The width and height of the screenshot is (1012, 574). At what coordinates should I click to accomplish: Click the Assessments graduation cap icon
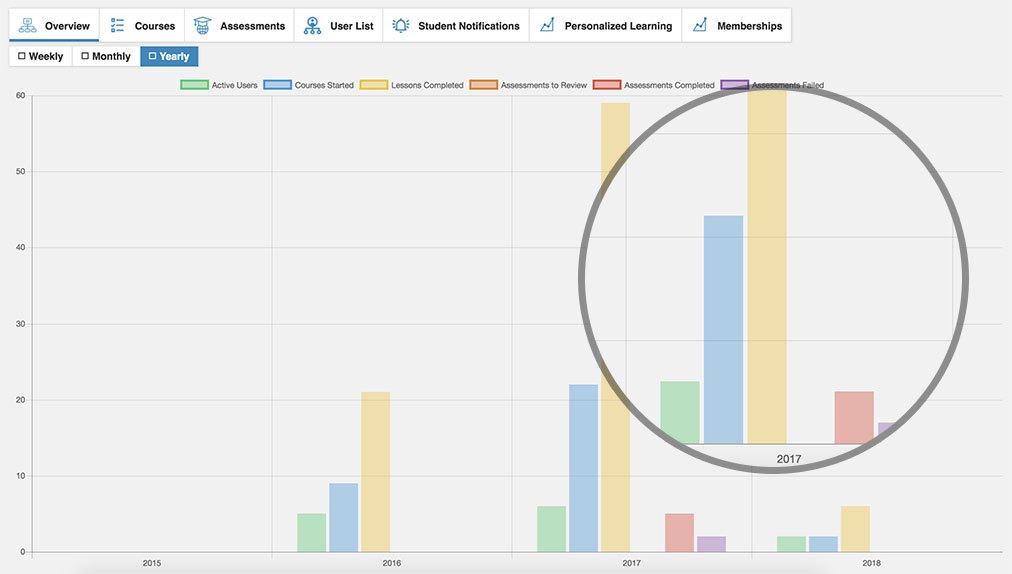tap(202, 25)
